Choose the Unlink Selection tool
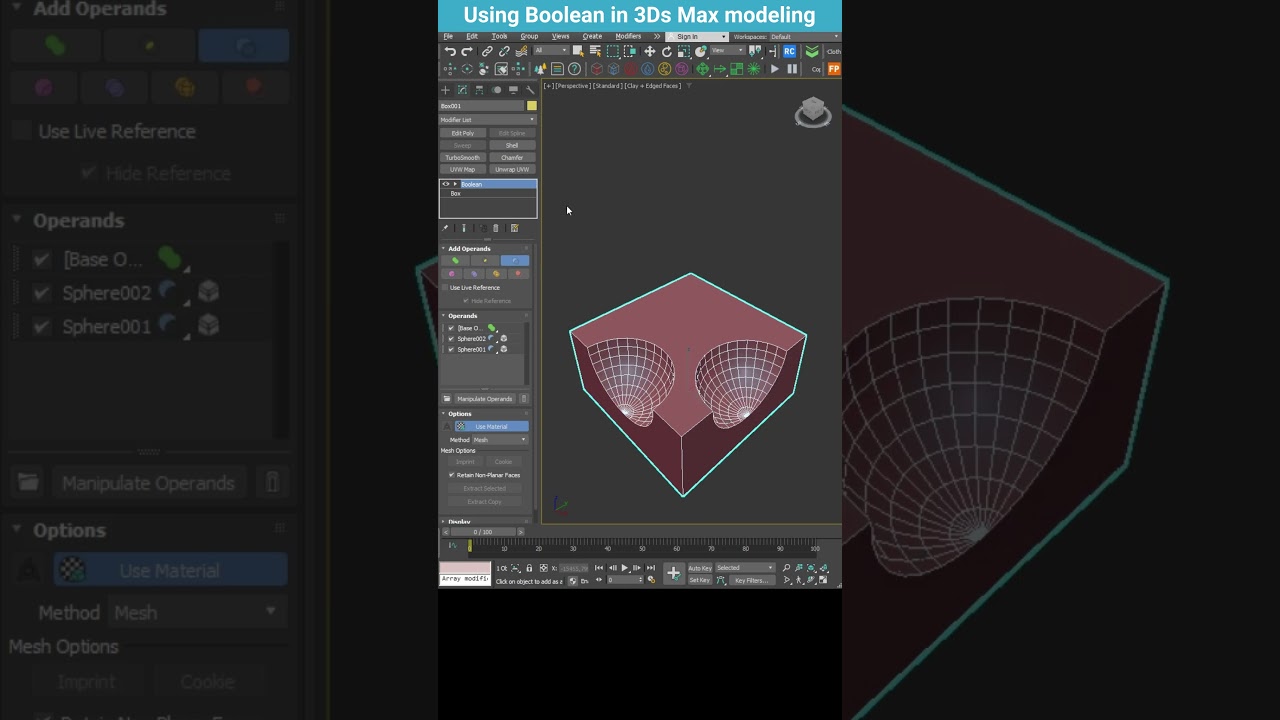Image resolution: width=1280 pixels, height=720 pixels. [x=504, y=51]
